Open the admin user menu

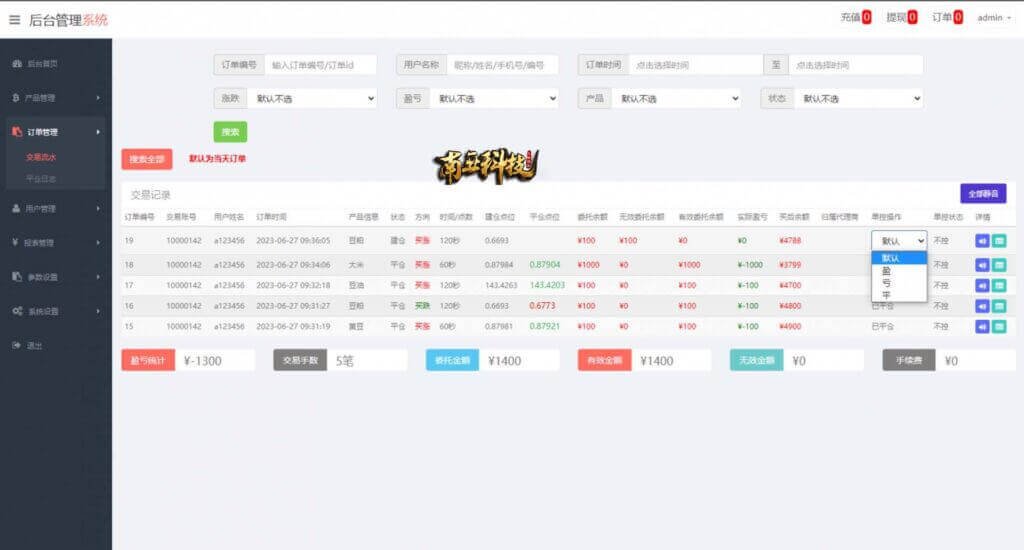click(x=993, y=18)
